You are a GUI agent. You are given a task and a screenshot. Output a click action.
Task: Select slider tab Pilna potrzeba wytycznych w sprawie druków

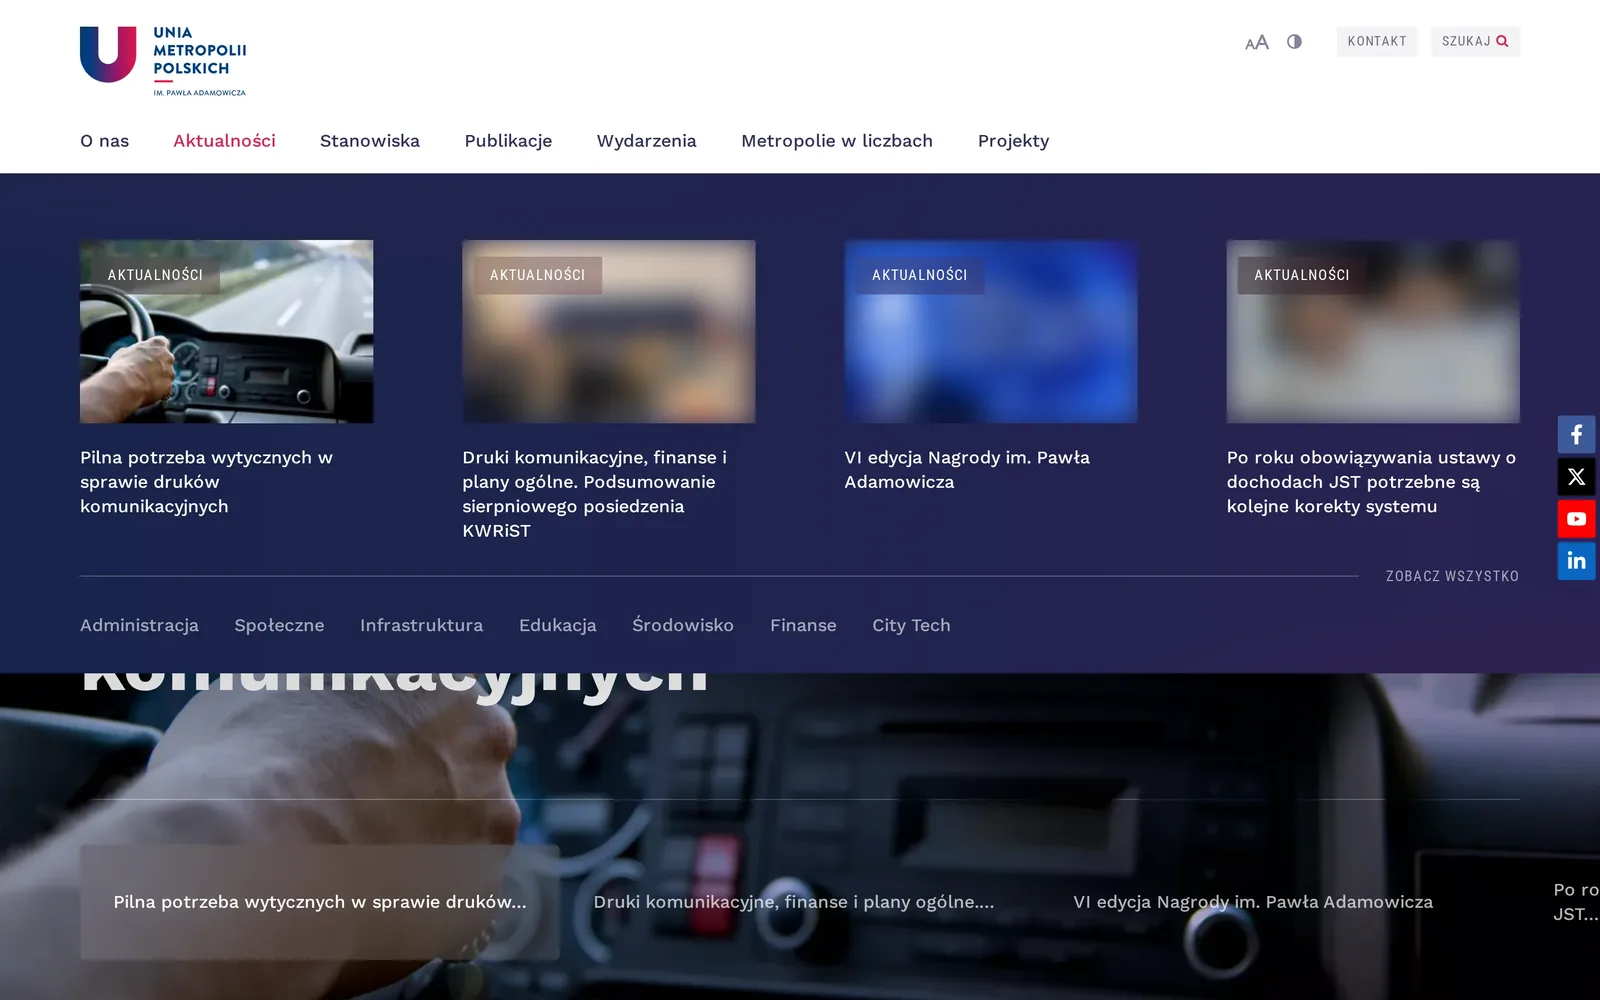click(x=320, y=902)
